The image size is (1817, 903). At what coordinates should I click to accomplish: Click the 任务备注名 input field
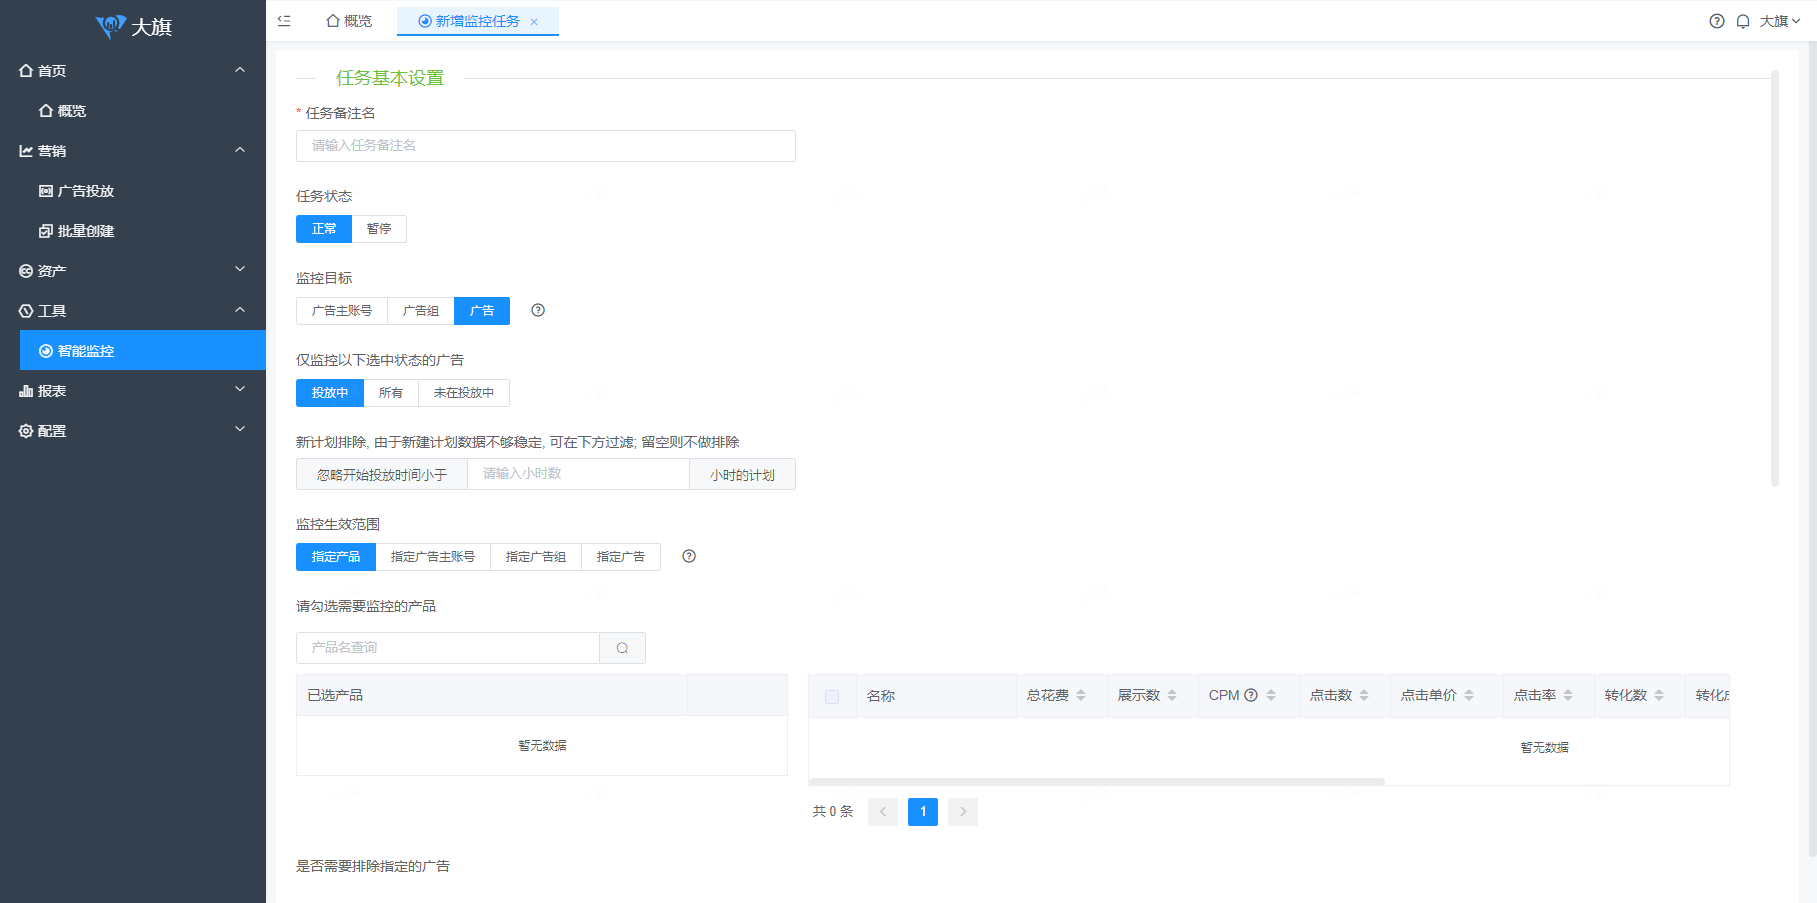click(x=545, y=146)
